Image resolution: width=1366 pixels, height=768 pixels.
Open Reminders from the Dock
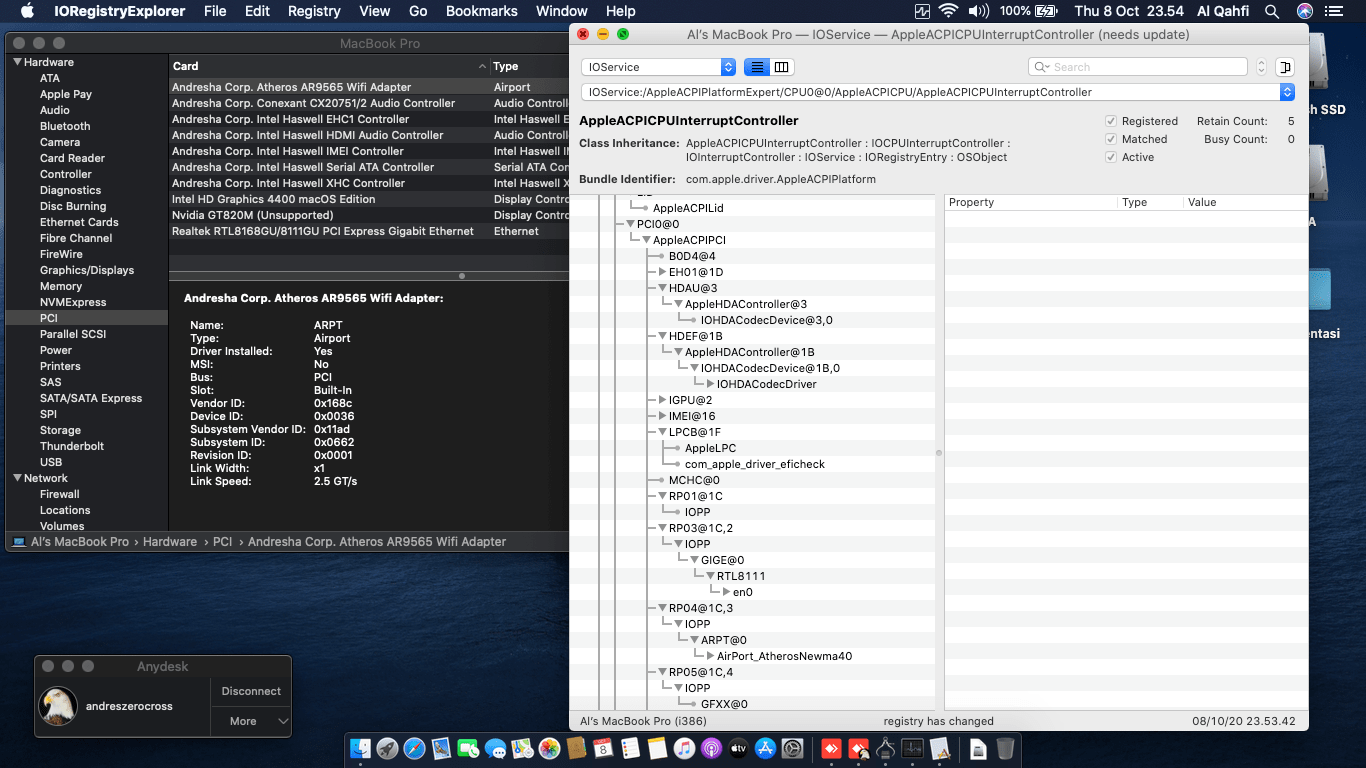tap(630, 748)
